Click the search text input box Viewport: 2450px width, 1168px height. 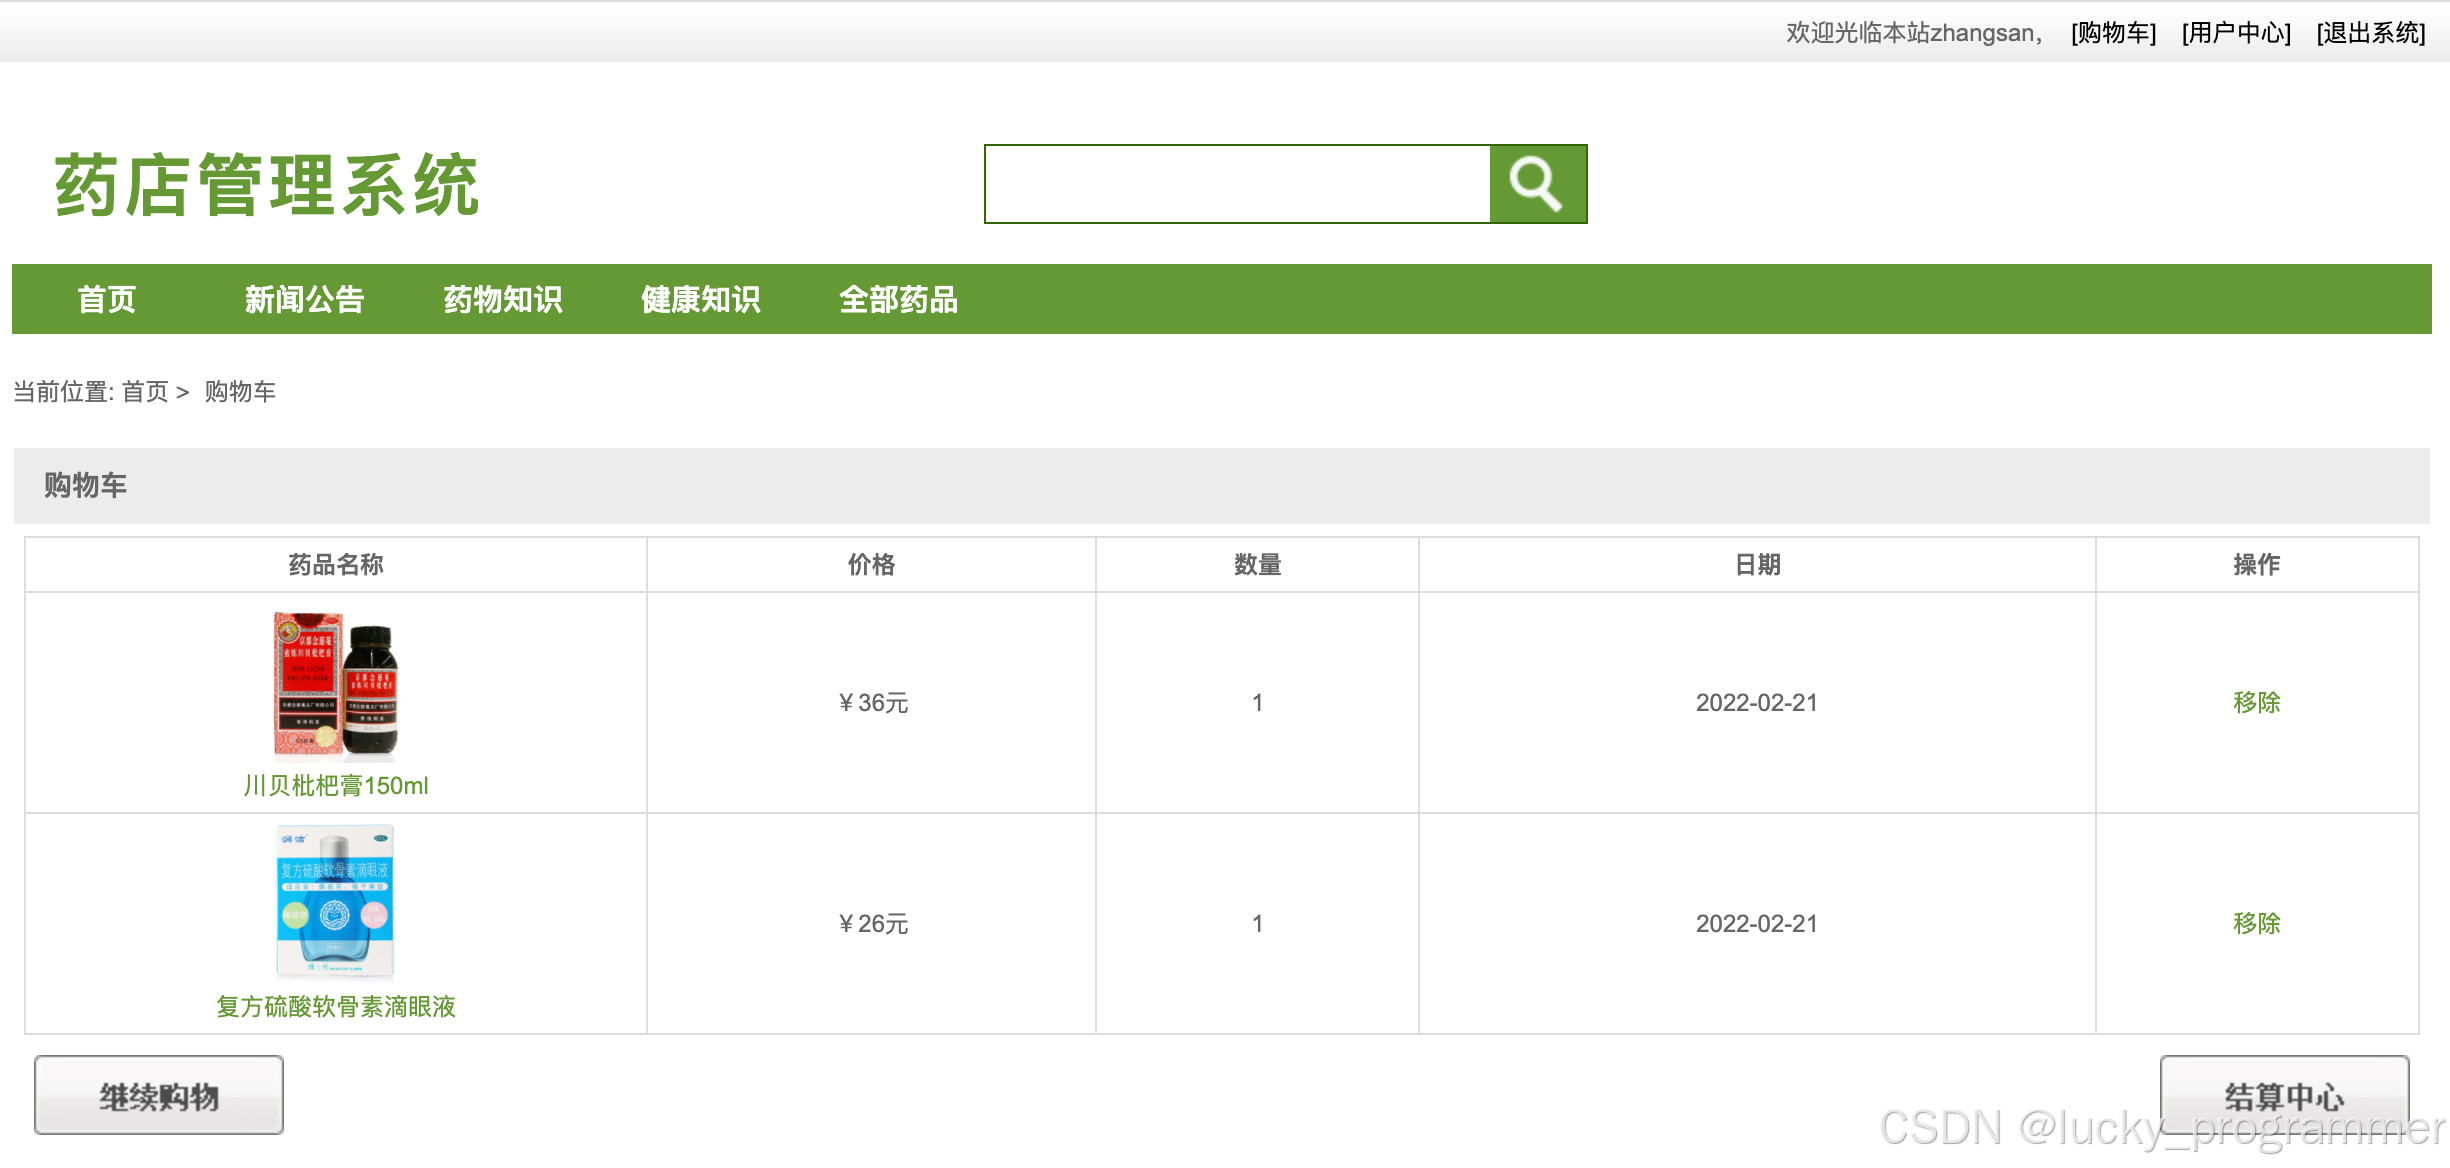(x=1237, y=184)
